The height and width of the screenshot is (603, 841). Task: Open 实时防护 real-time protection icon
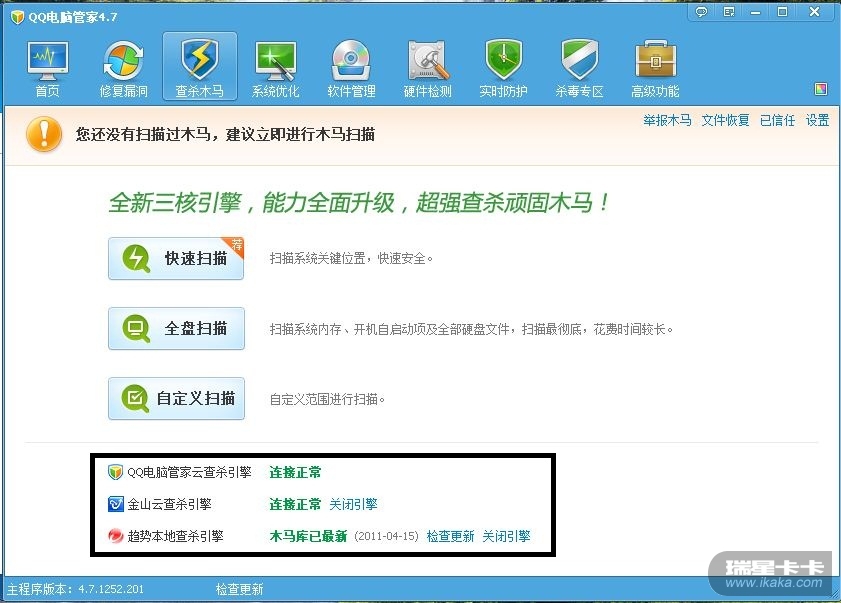503,68
